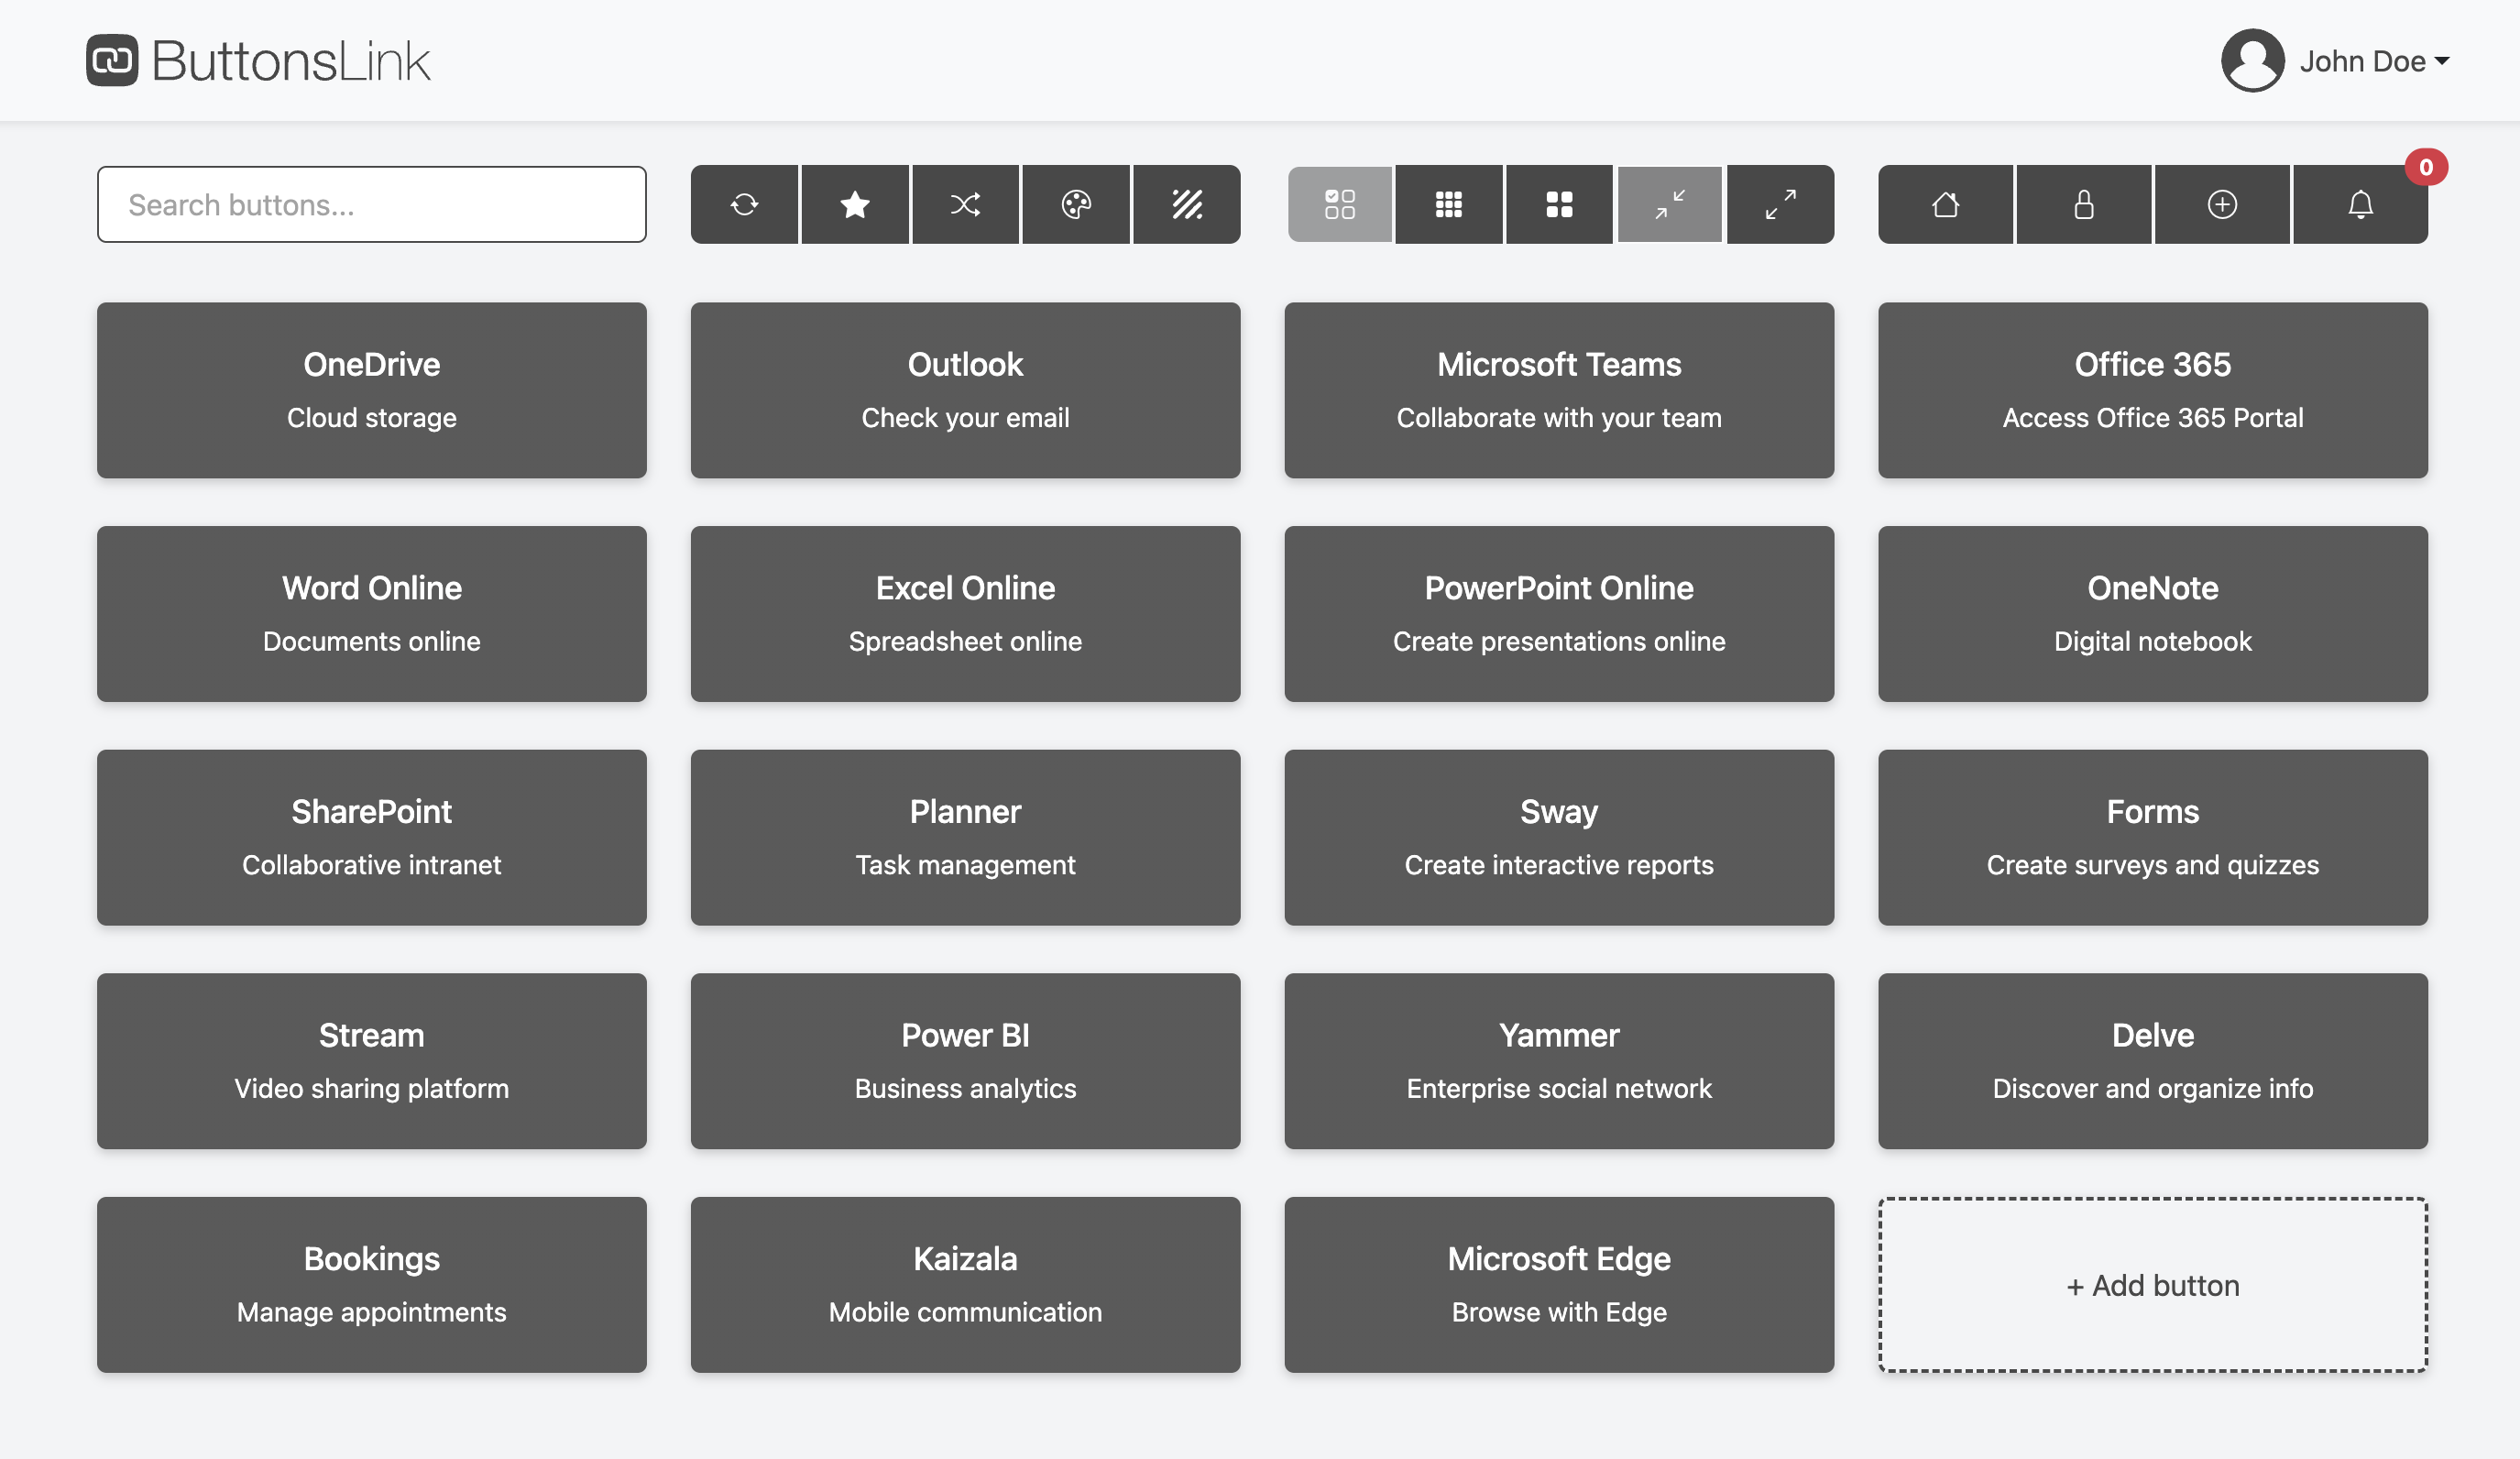Open the Office 365 portal button
The image size is (2520, 1459).
pyautogui.click(x=2153, y=390)
